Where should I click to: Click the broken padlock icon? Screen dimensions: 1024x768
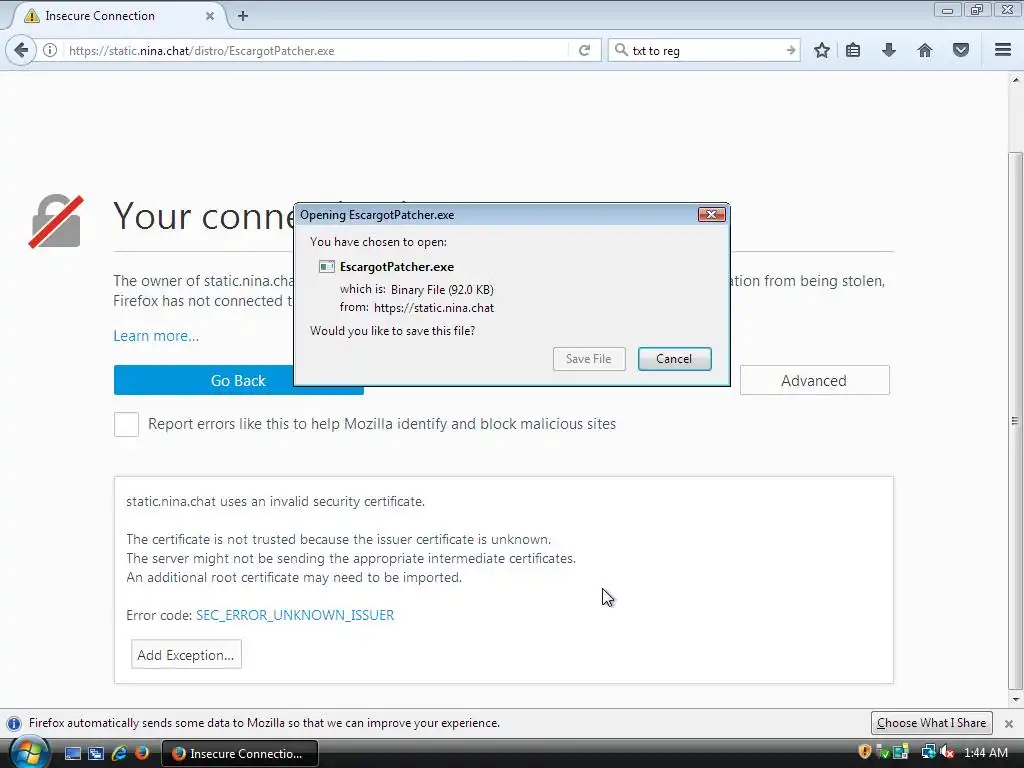click(56, 221)
